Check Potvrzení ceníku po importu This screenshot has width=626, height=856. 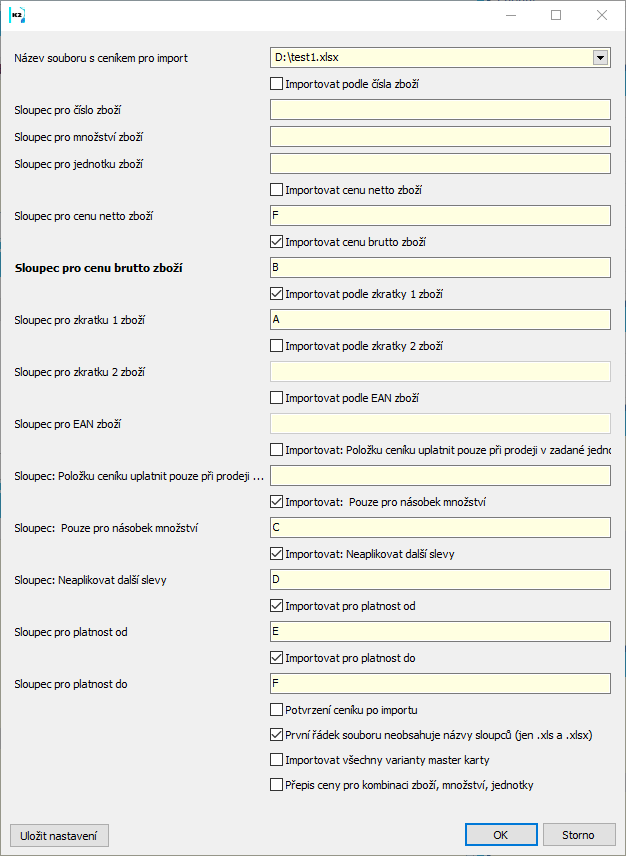[277, 710]
